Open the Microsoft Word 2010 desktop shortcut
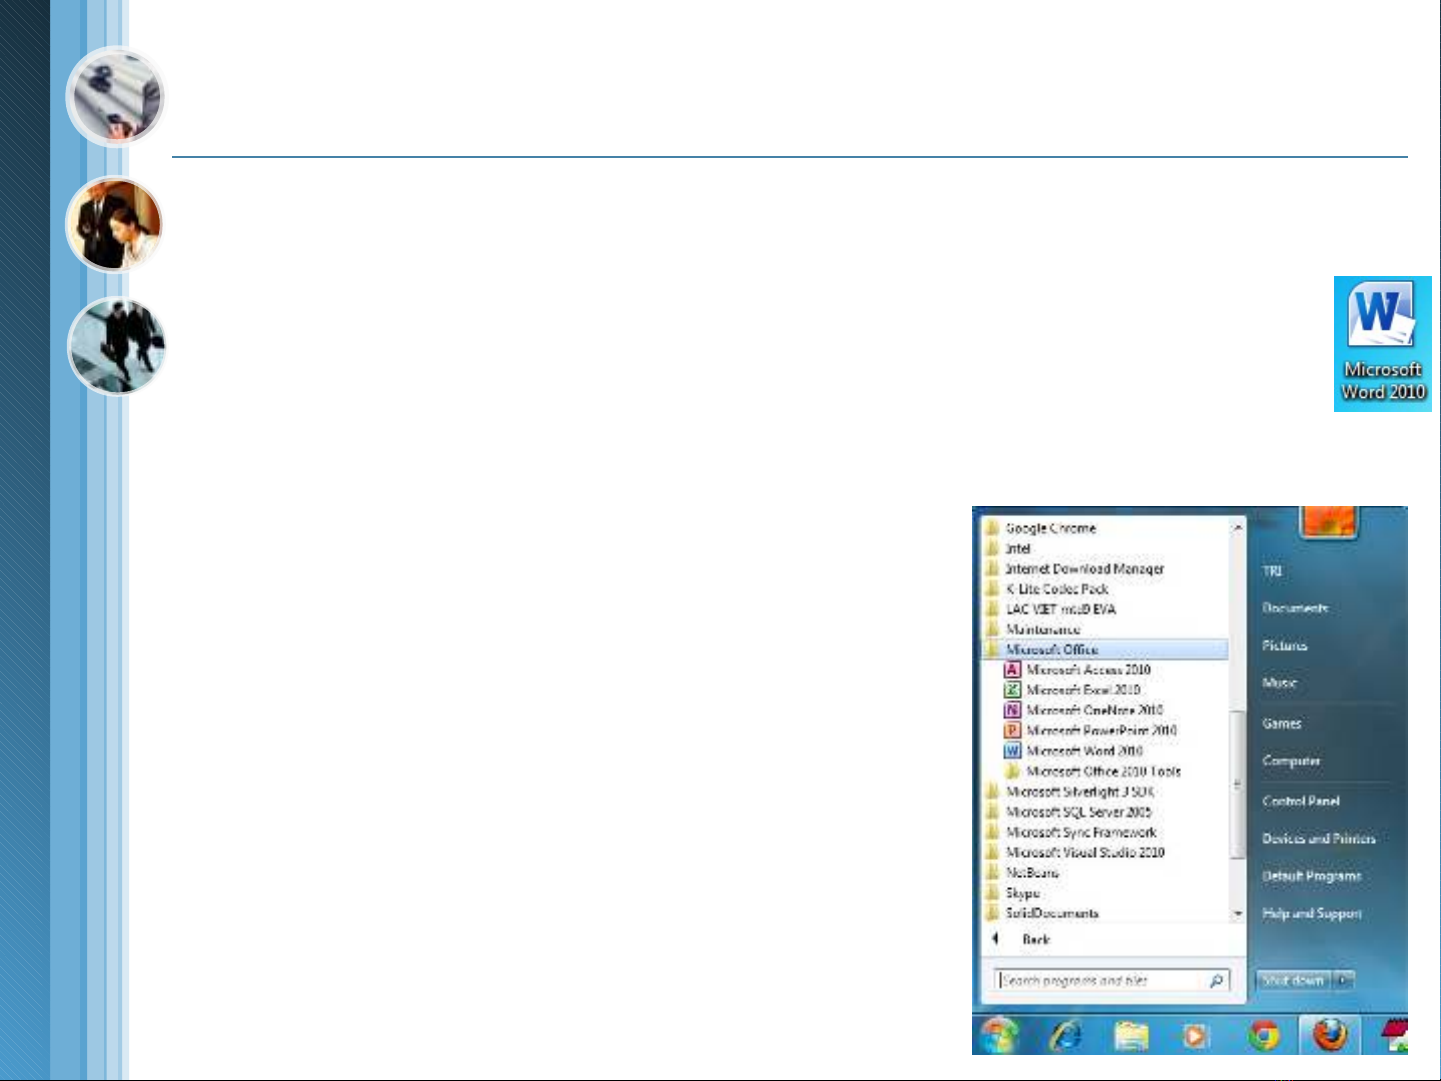 click(1382, 342)
